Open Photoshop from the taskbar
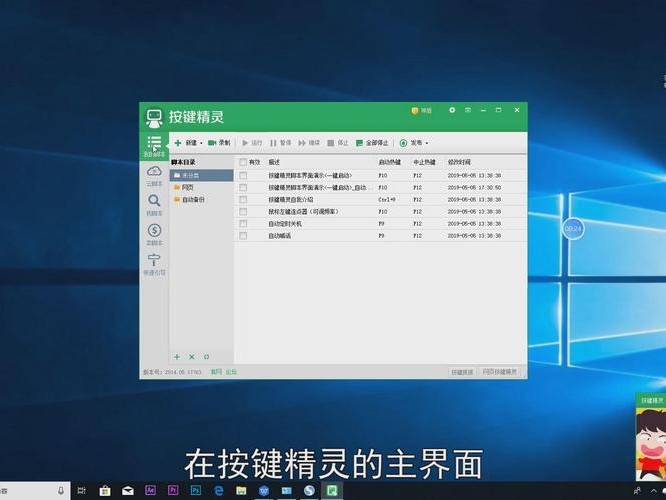Screen dimensions: 666x500 point(196,490)
